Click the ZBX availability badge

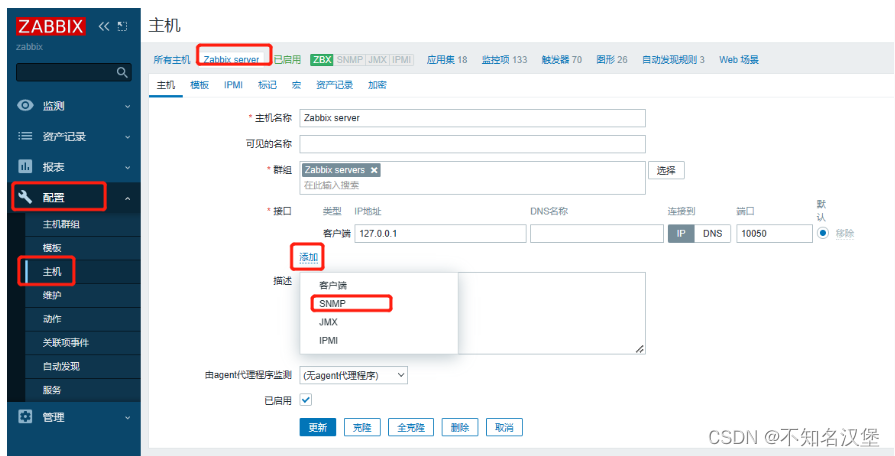(x=321, y=59)
